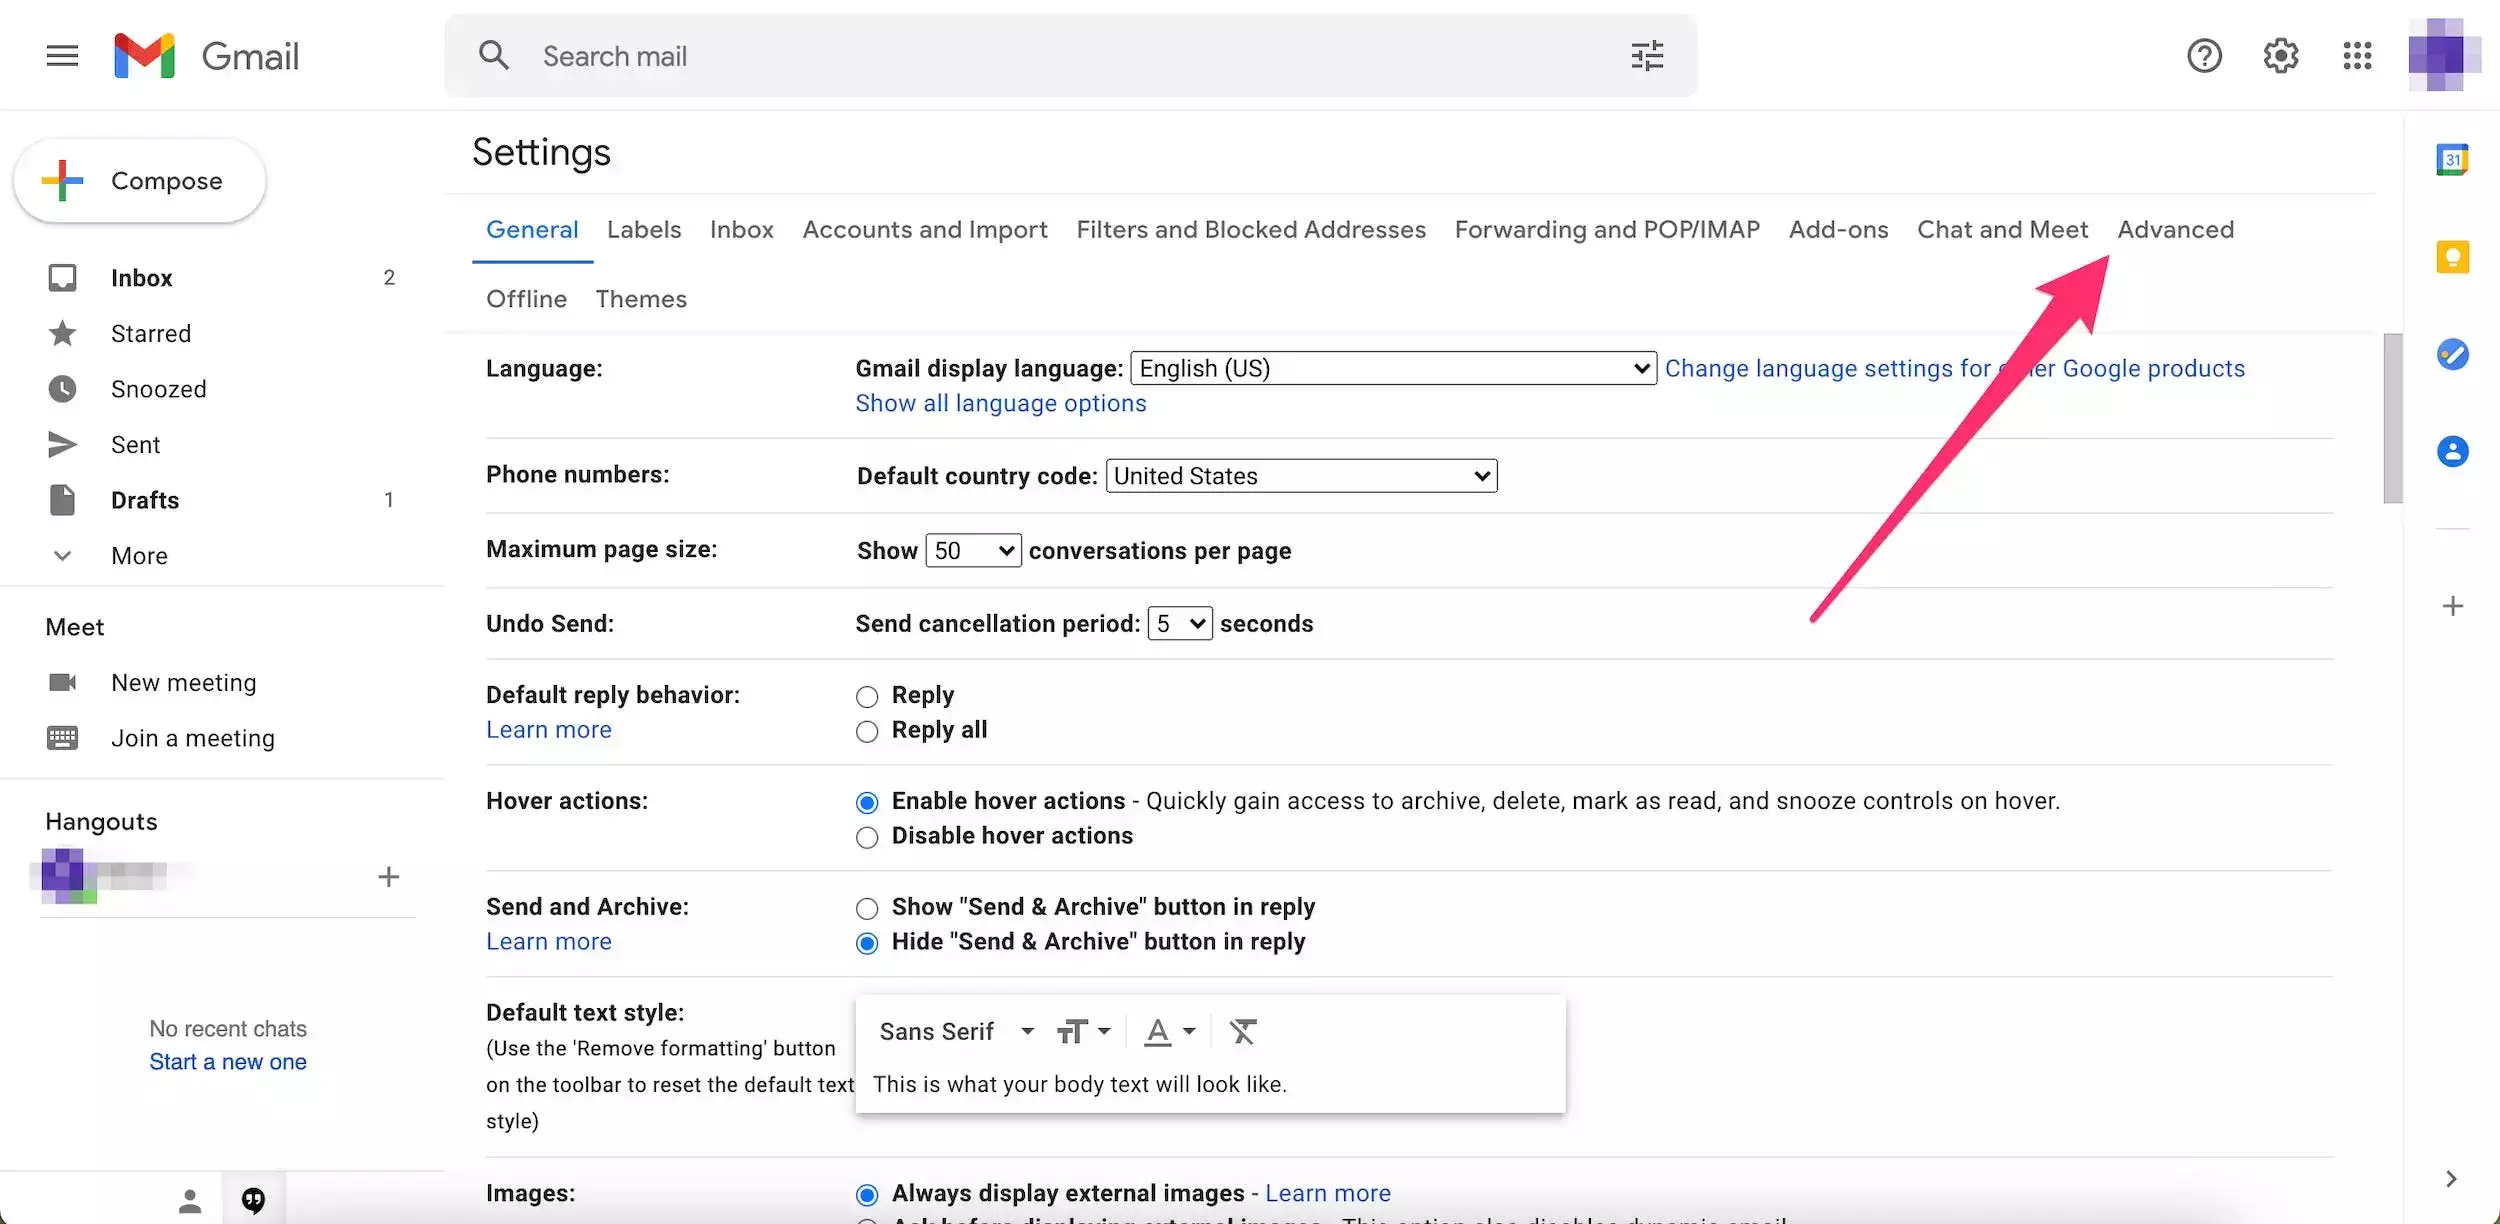Click Change language settings link
The width and height of the screenshot is (2500, 1224).
[1955, 369]
